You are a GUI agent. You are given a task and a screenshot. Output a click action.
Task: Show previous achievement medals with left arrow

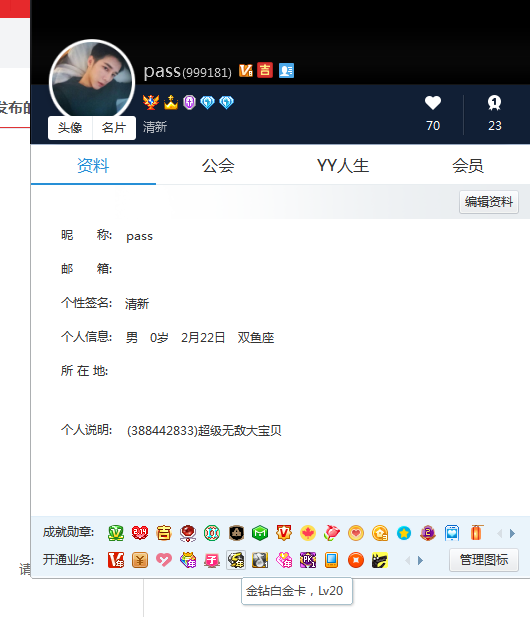tap(500, 534)
